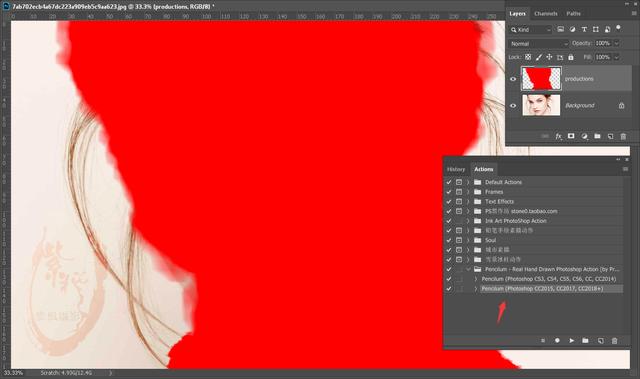Viewport: 640px width, 379px height.
Task: Expand the Default Actions folder
Action: coord(468,182)
